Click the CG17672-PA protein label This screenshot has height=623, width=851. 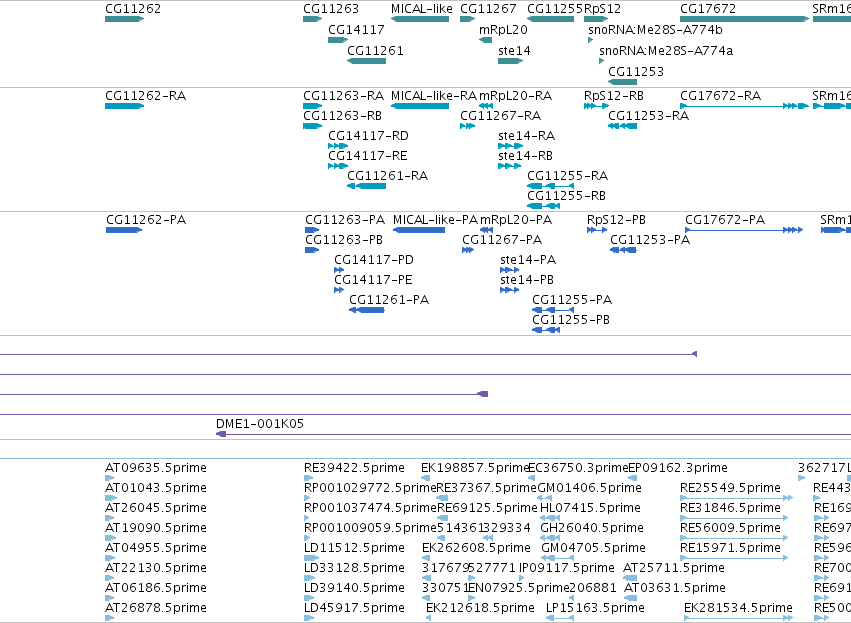click(x=725, y=220)
